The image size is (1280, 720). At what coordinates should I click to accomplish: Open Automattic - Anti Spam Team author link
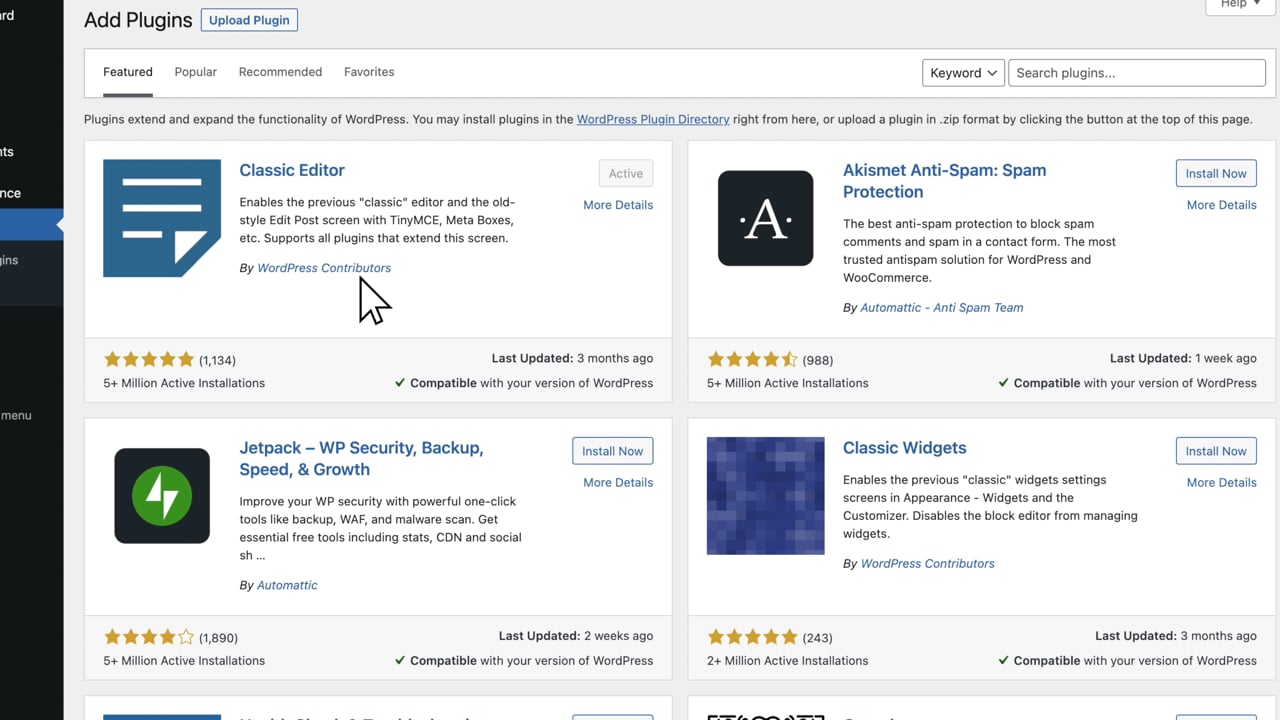coord(942,307)
